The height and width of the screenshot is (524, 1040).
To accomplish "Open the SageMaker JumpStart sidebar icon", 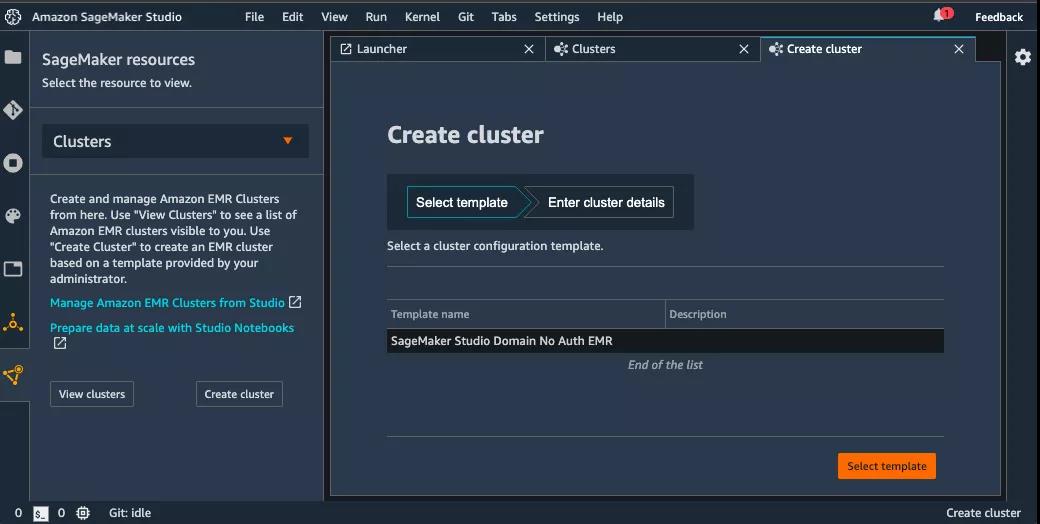I will click(x=13, y=324).
